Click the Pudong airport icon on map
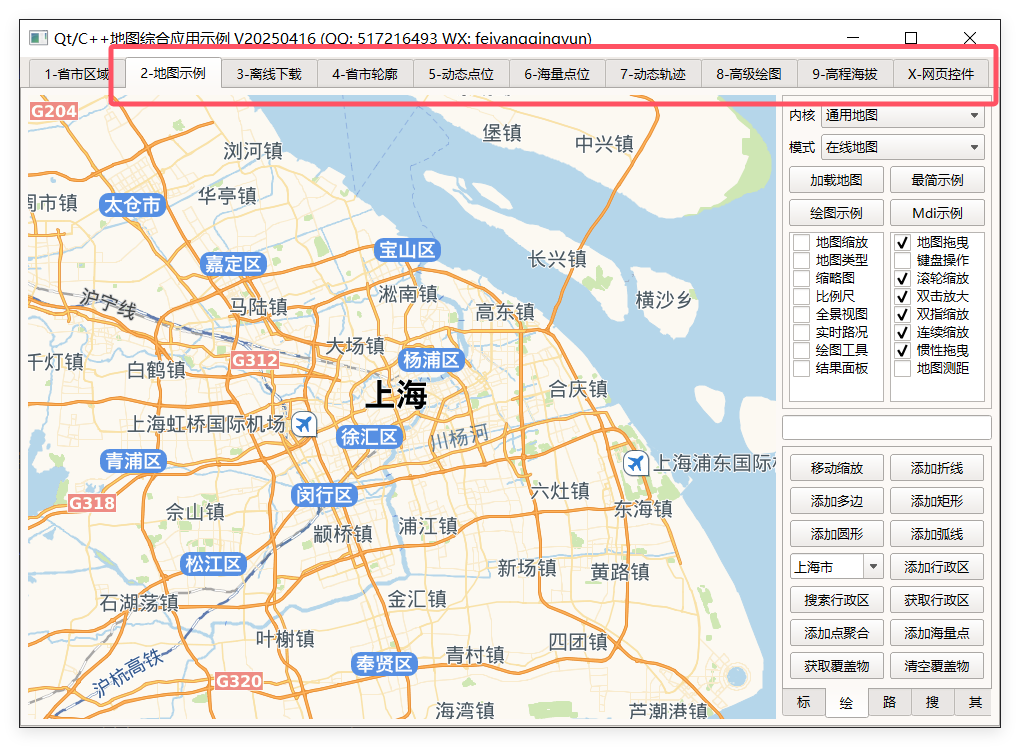 click(636, 463)
